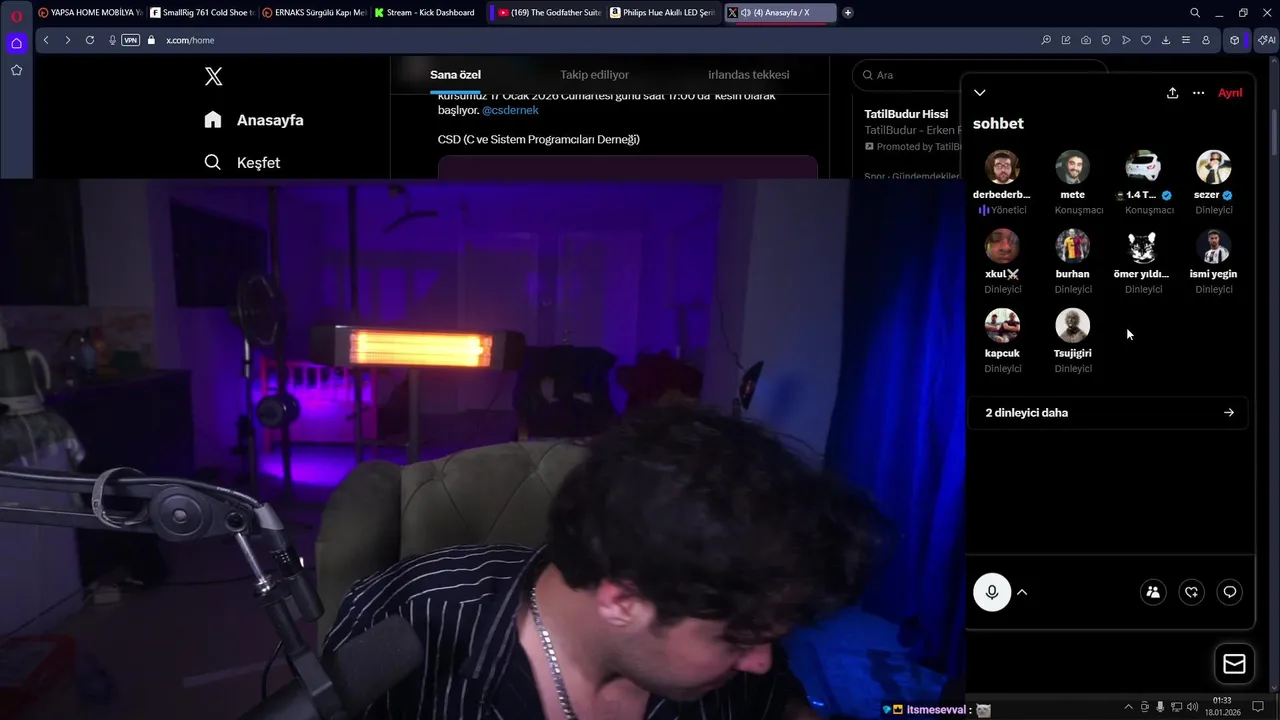The height and width of the screenshot is (720, 1280).
Task: Switch to YAPSA HOME MOBİLYA browser tab
Action: (x=90, y=13)
